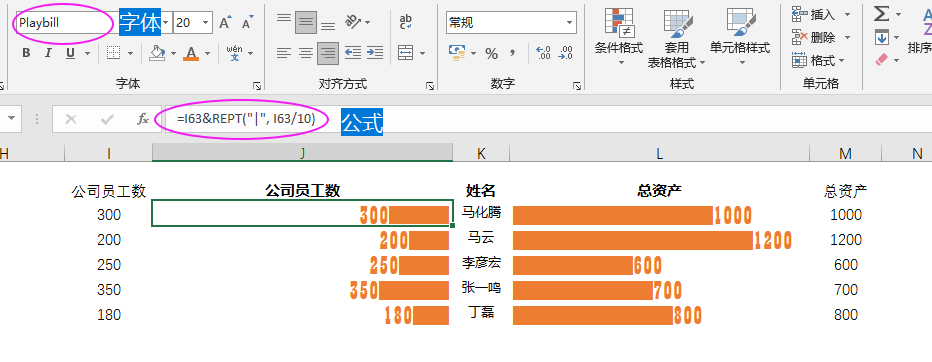Select column L header

659,153
